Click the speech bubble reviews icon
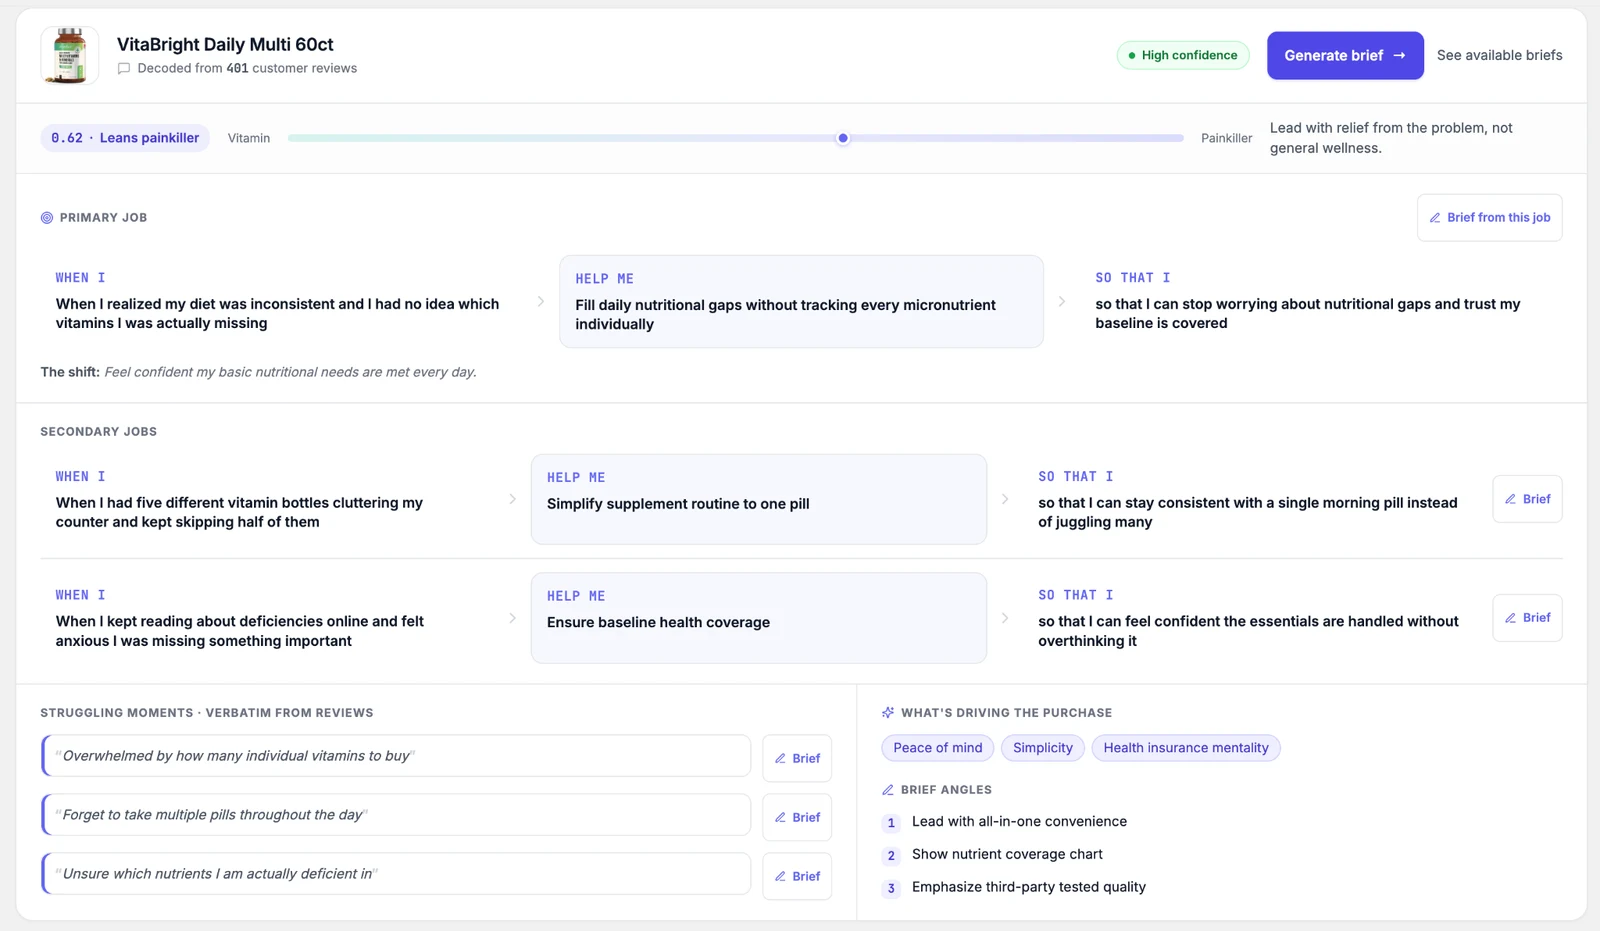The width and height of the screenshot is (1600, 931). [124, 69]
